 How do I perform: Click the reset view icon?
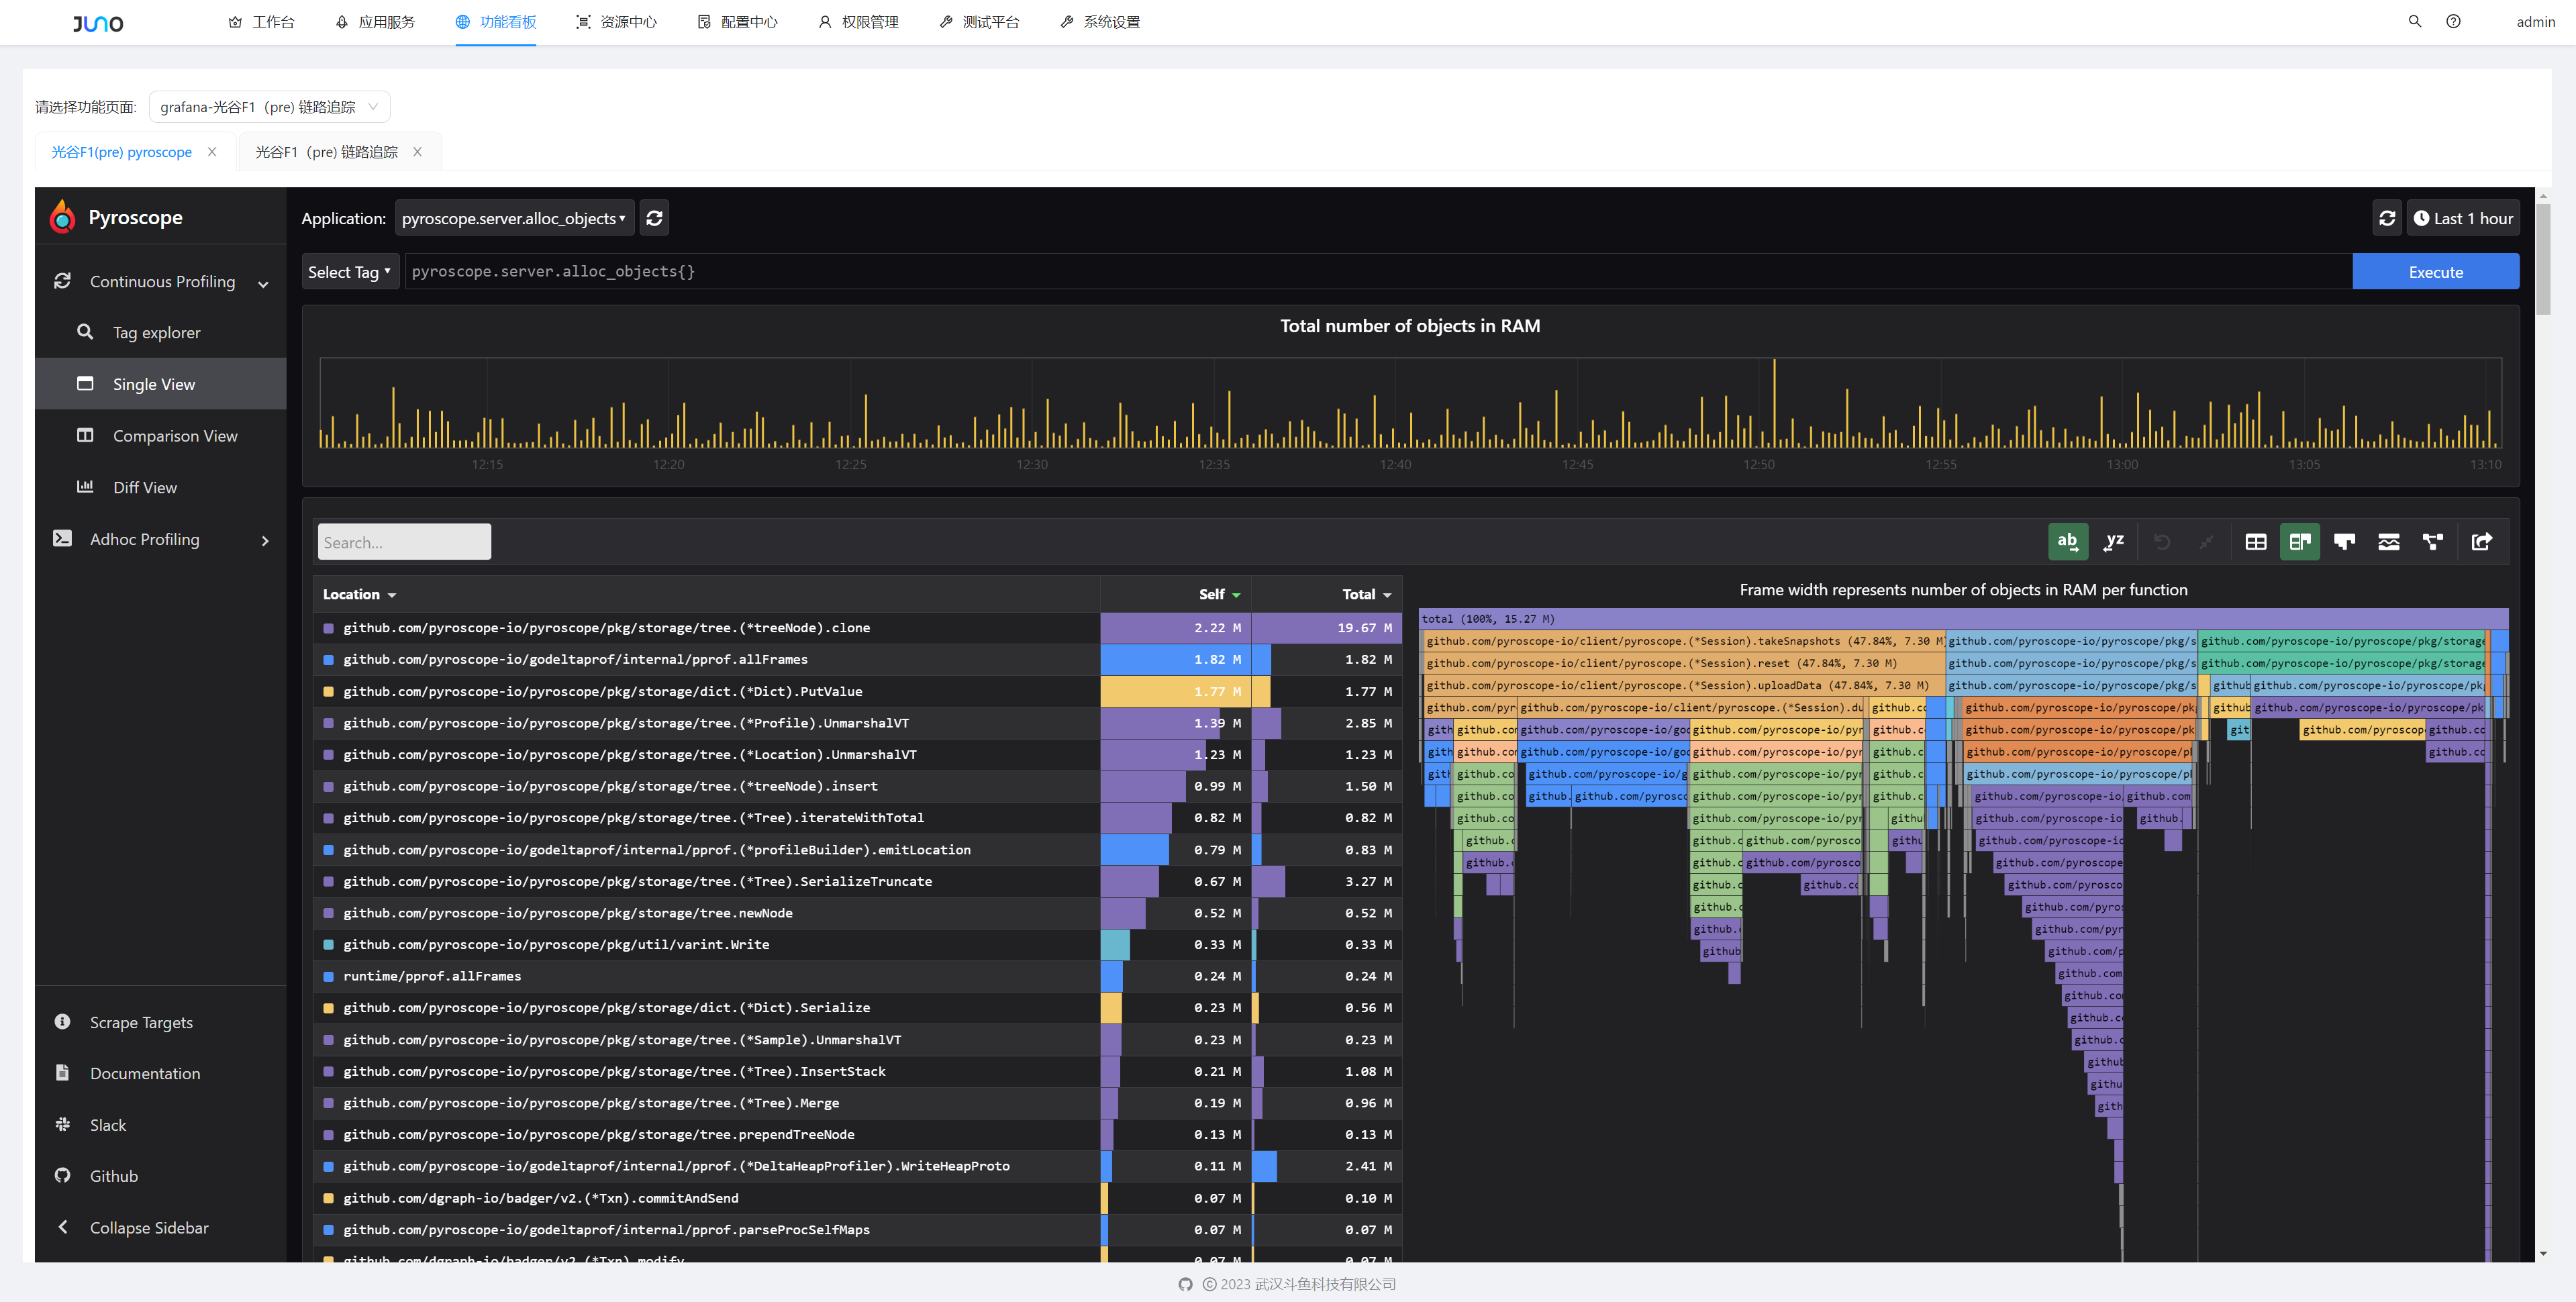[x=2162, y=541]
